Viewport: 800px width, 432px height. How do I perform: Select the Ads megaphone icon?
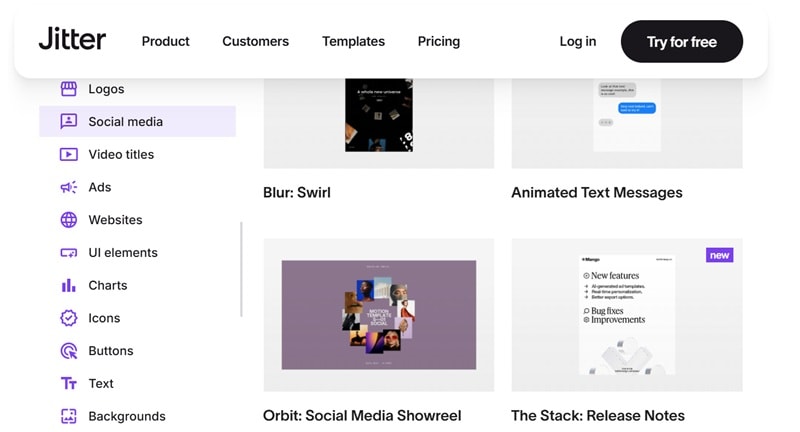pos(69,187)
